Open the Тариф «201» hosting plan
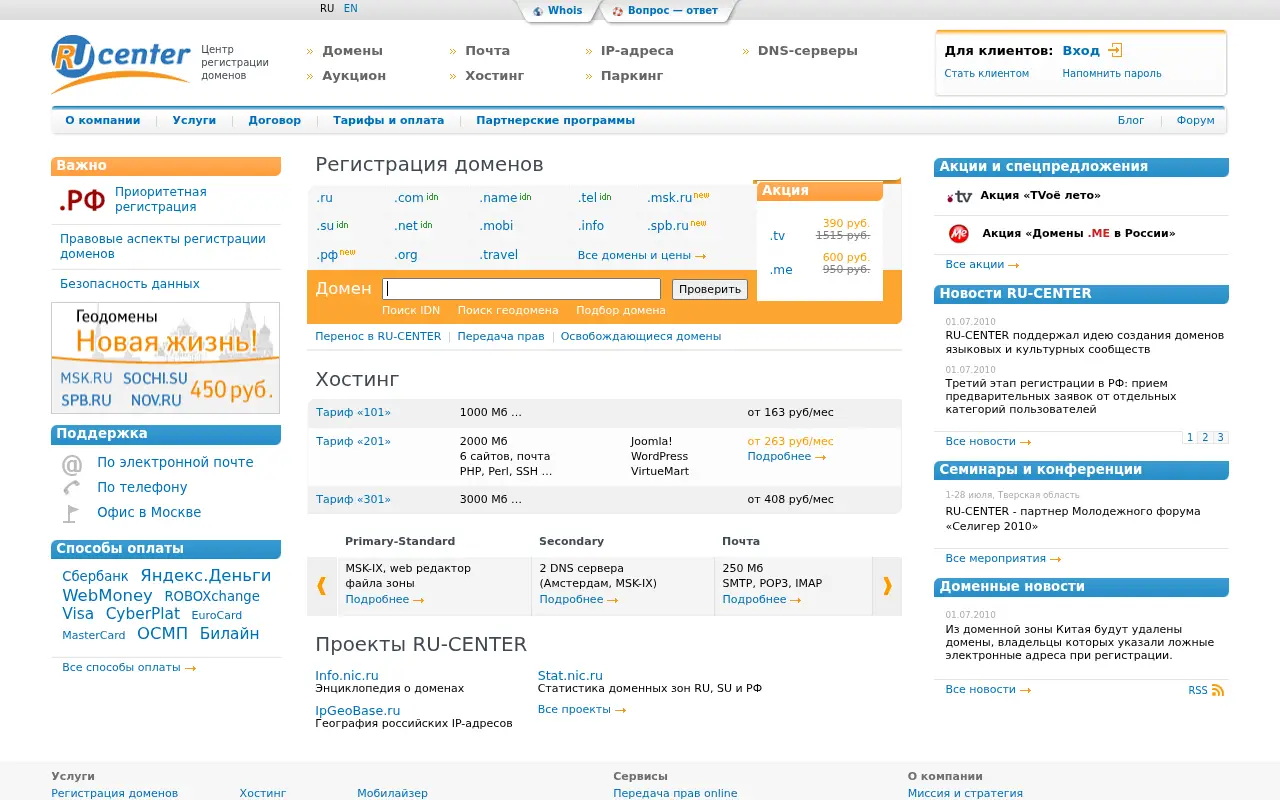This screenshot has width=1280, height=800. coord(353,442)
